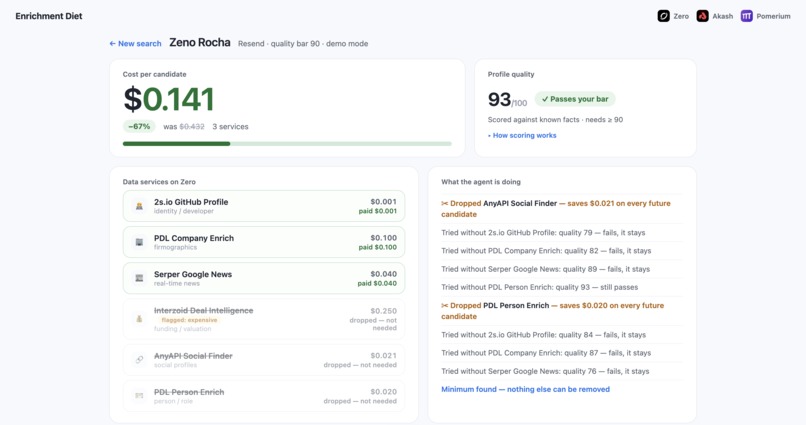The width and height of the screenshot is (806, 425).
Task: Click log line: without 2s.io GitHub Profile quality 84
Action: pos(543,335)
